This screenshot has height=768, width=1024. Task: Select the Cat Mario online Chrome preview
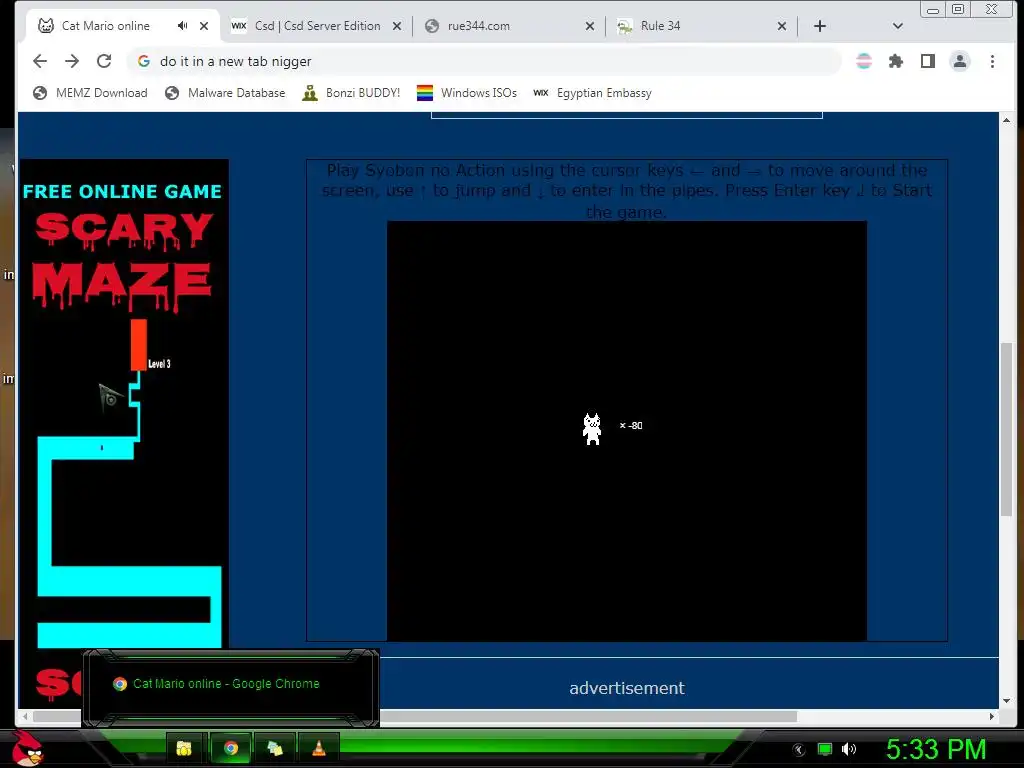230,687
